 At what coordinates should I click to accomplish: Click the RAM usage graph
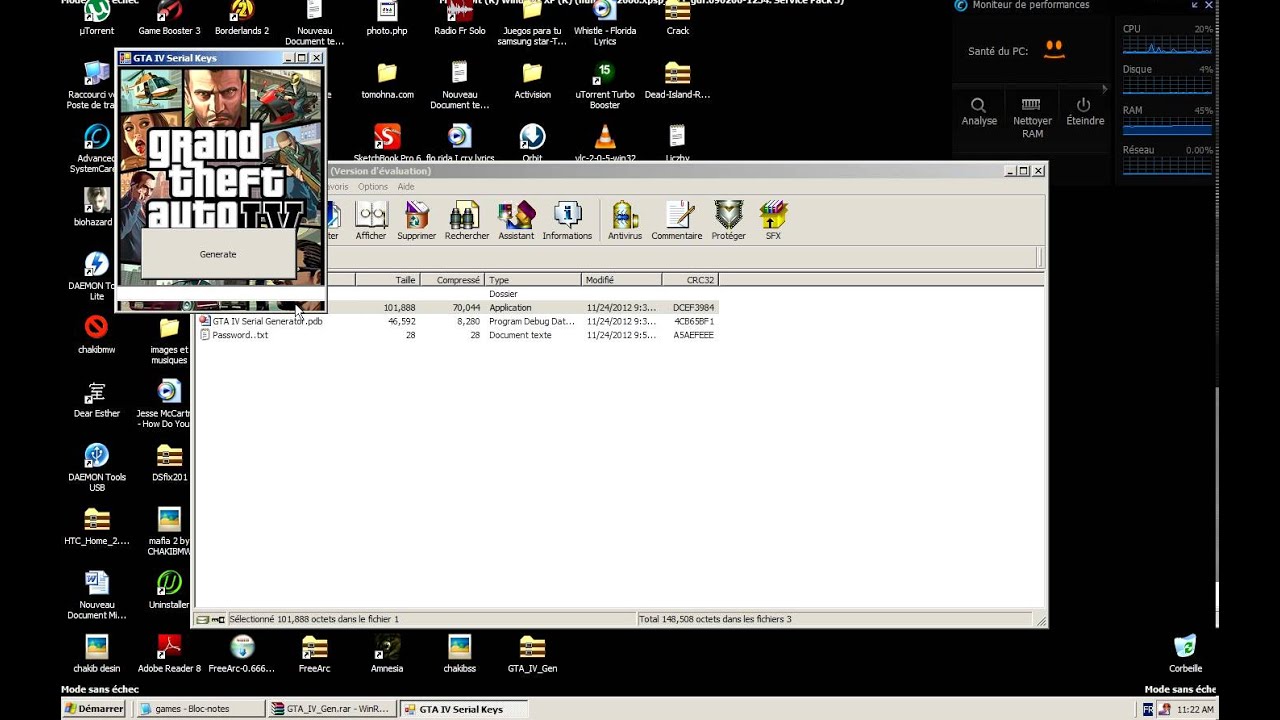tap(1167, 127)
